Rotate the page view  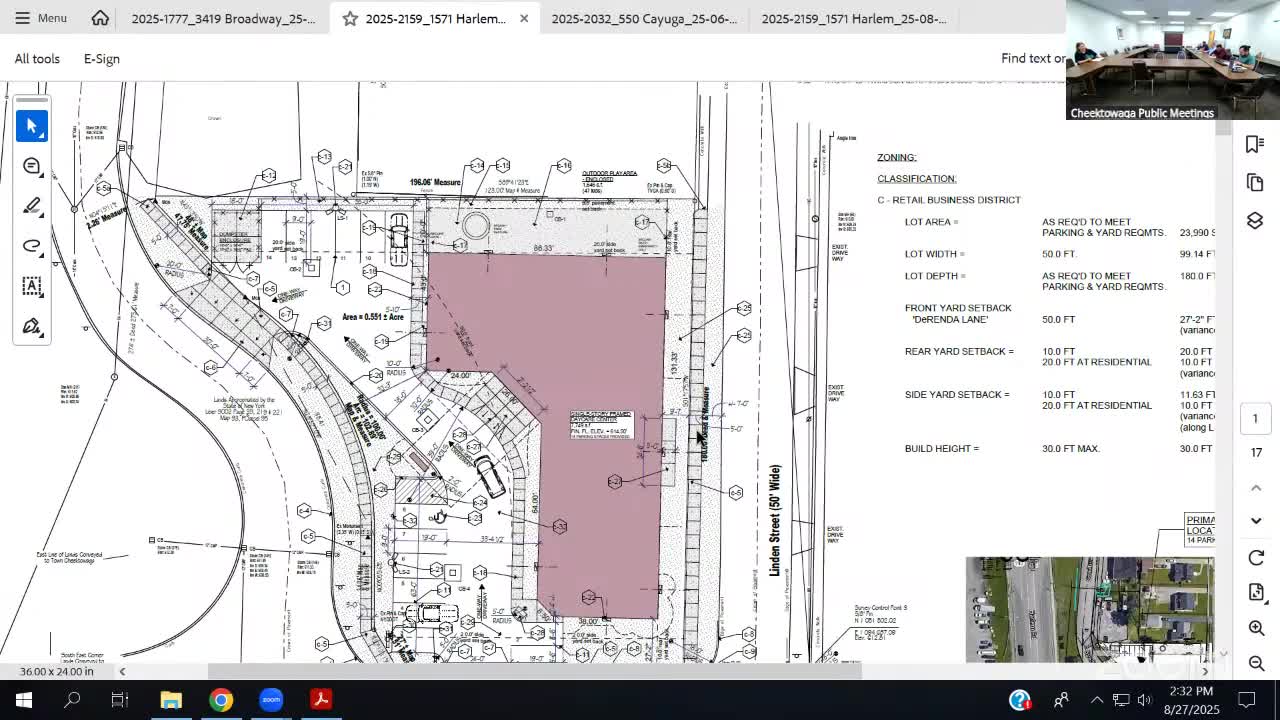coord(1256,558)
